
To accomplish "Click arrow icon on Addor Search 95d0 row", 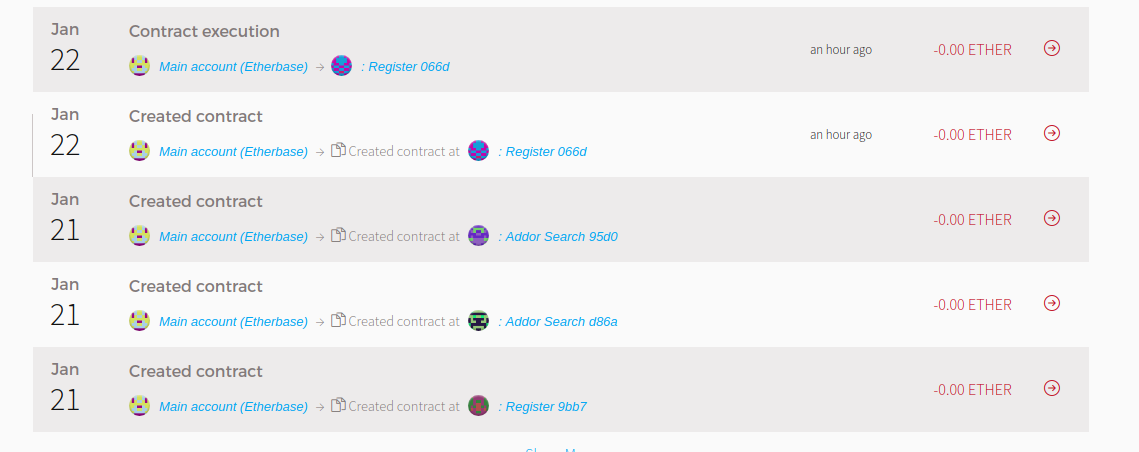I will (1052, 218).
